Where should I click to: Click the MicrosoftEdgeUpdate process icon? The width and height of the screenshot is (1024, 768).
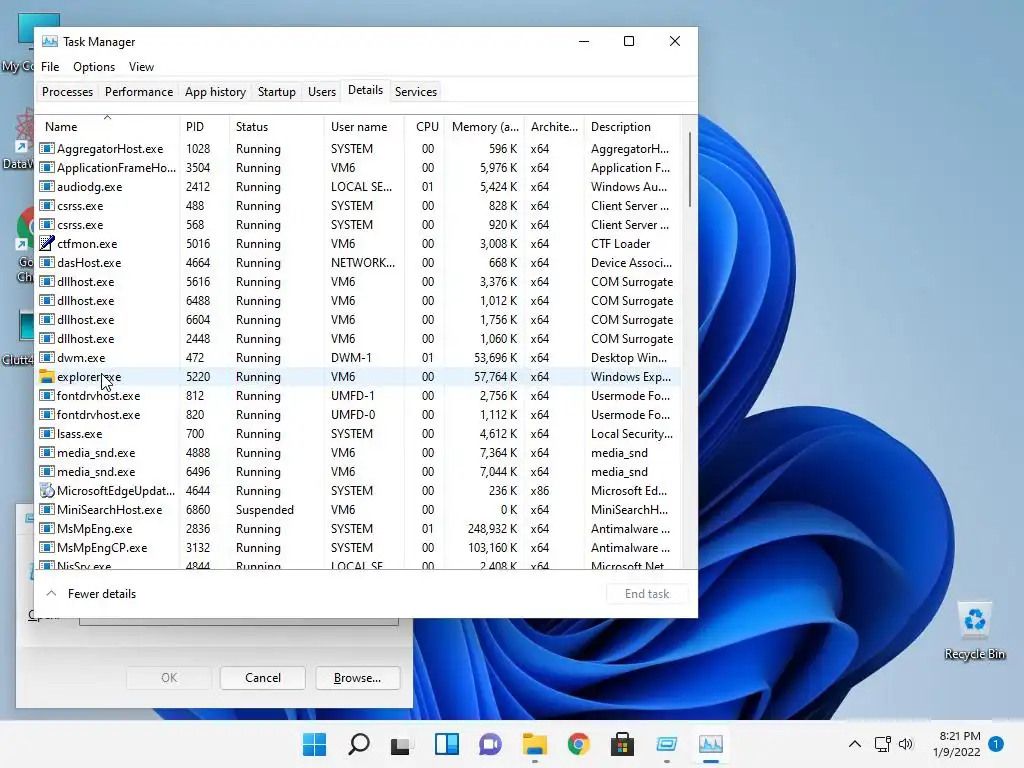pos(46,490)
